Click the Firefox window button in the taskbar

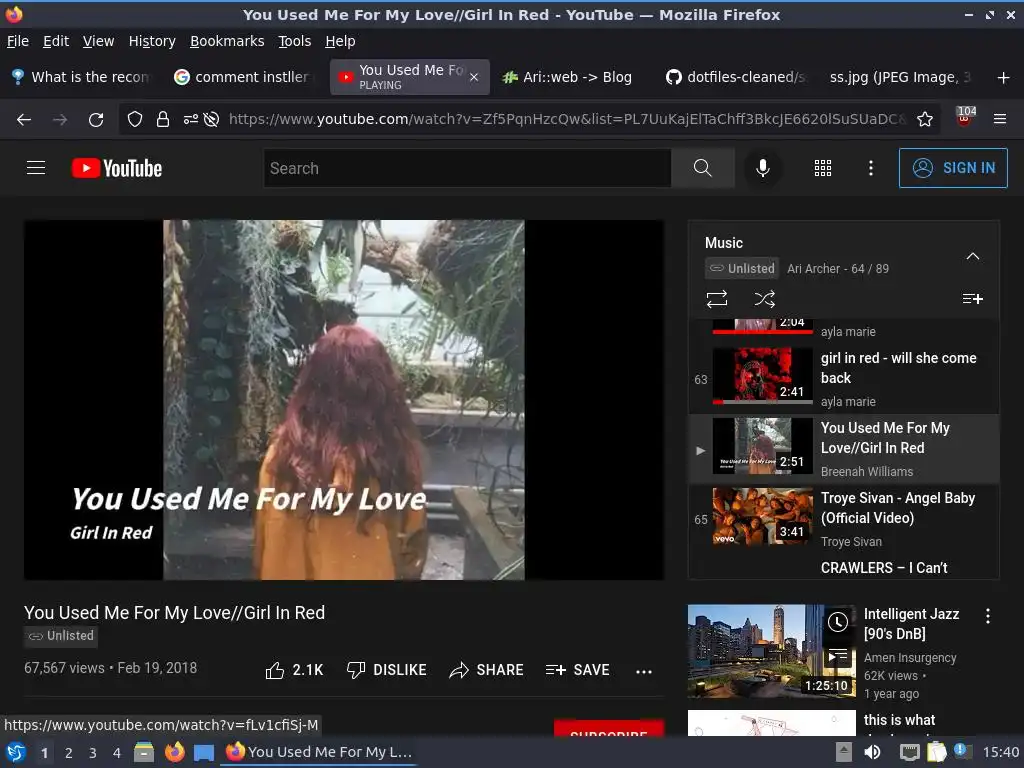tap(319, 752)
